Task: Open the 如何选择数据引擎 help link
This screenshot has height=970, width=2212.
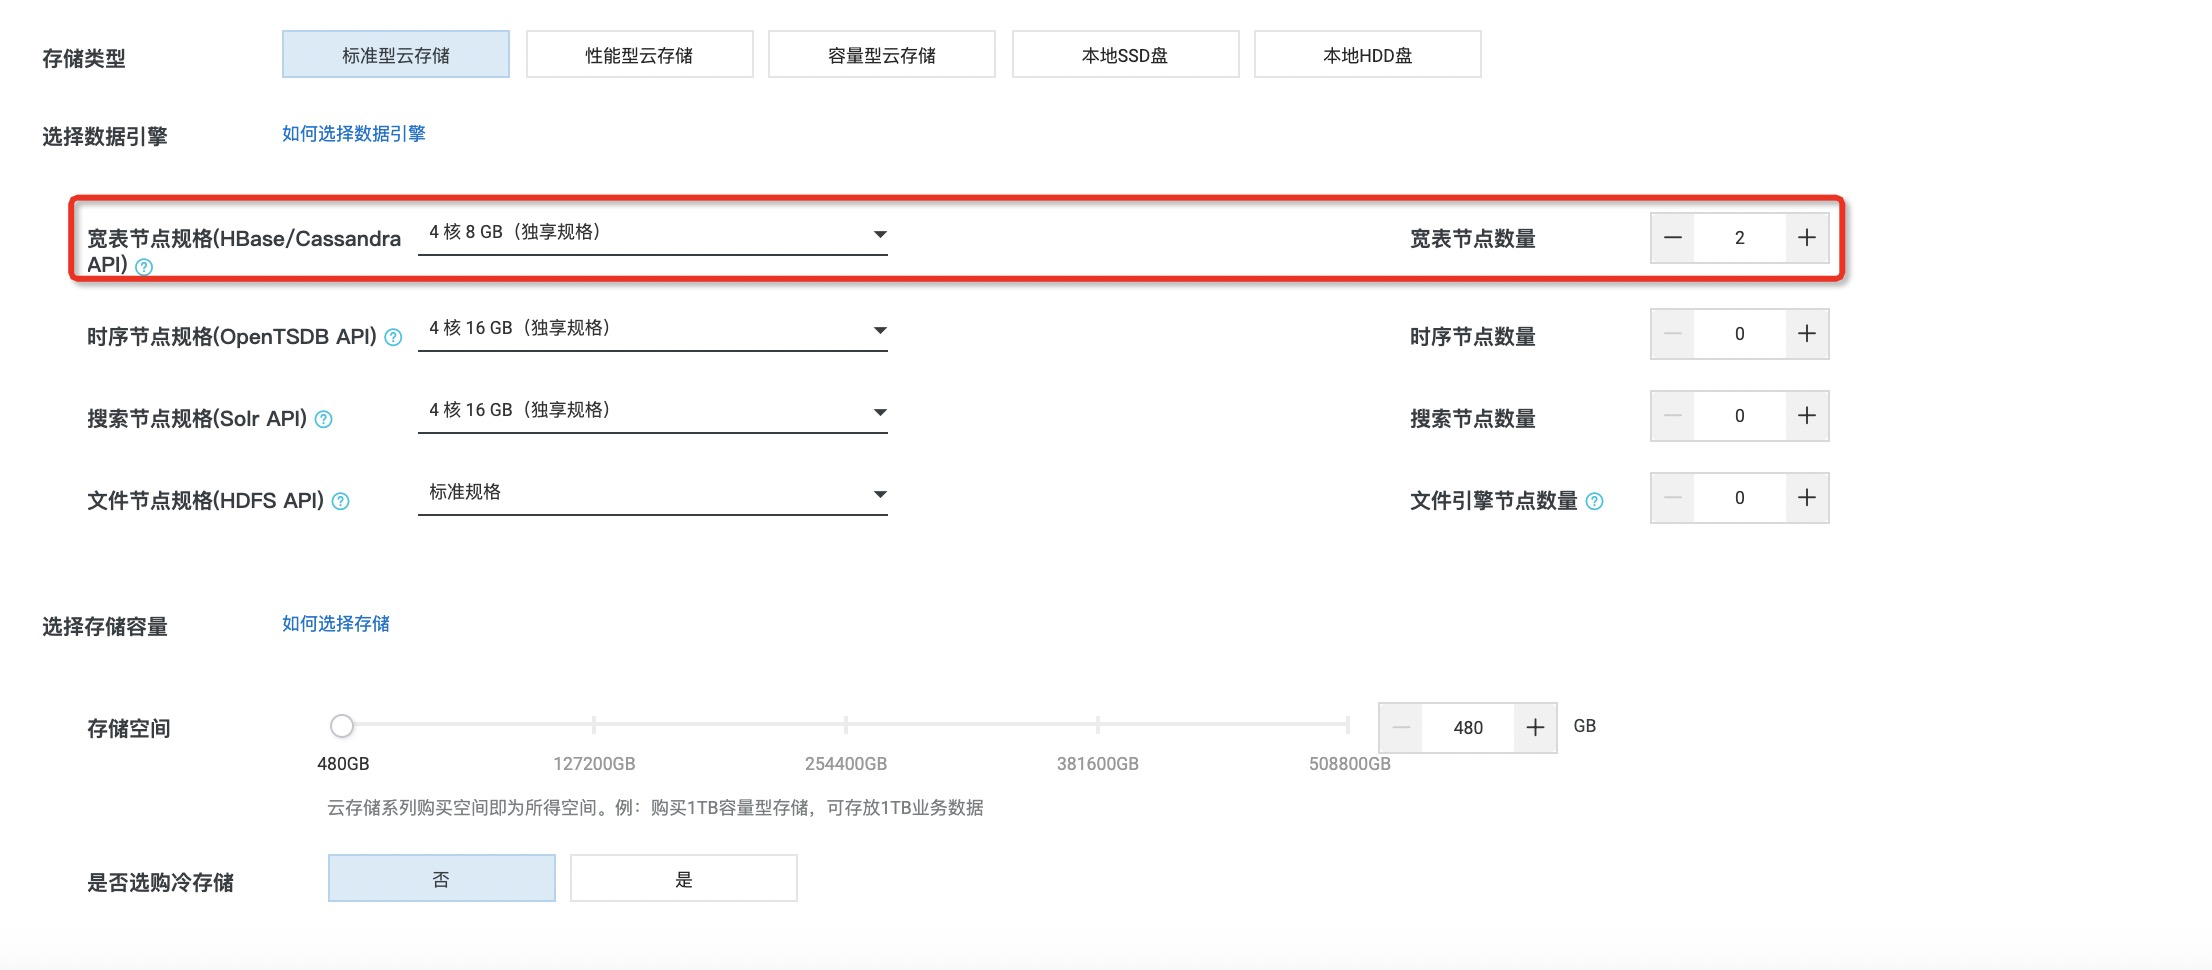Action: tap(354, 134)
